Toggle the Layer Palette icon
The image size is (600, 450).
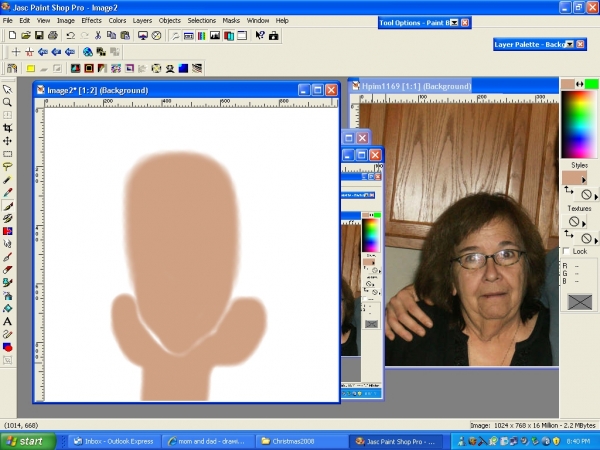point(228,36)
